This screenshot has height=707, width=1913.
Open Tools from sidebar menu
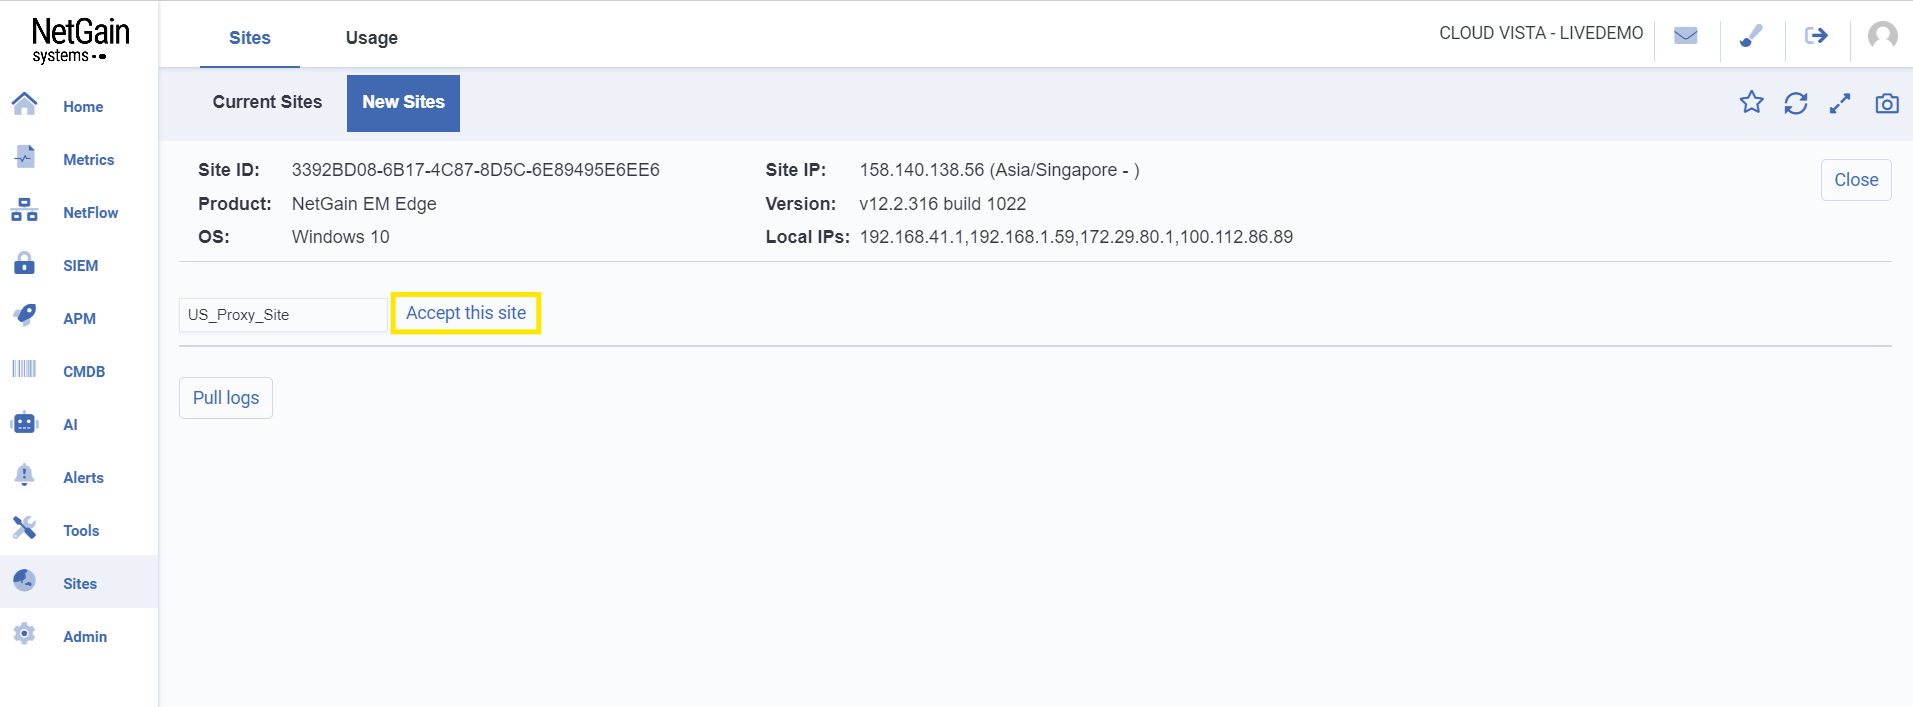coord(81,531)
